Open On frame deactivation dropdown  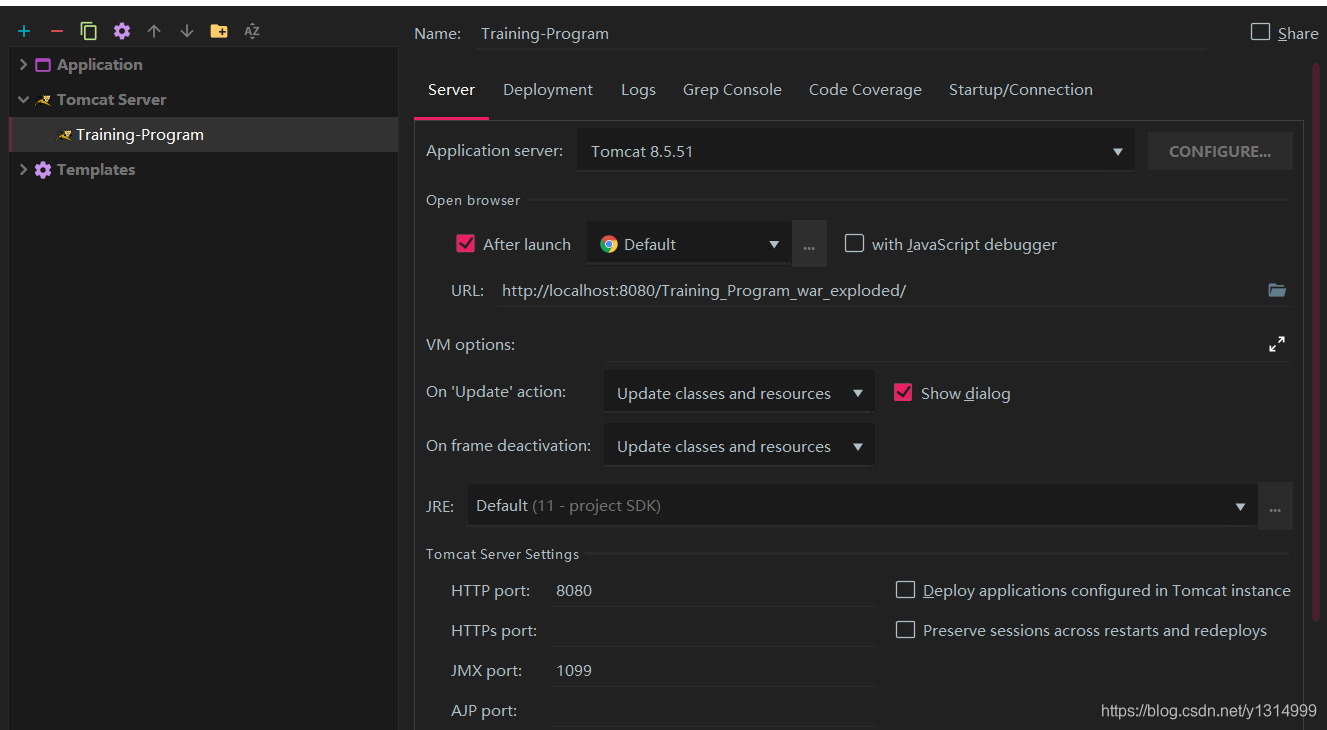[x=739, y=446]
